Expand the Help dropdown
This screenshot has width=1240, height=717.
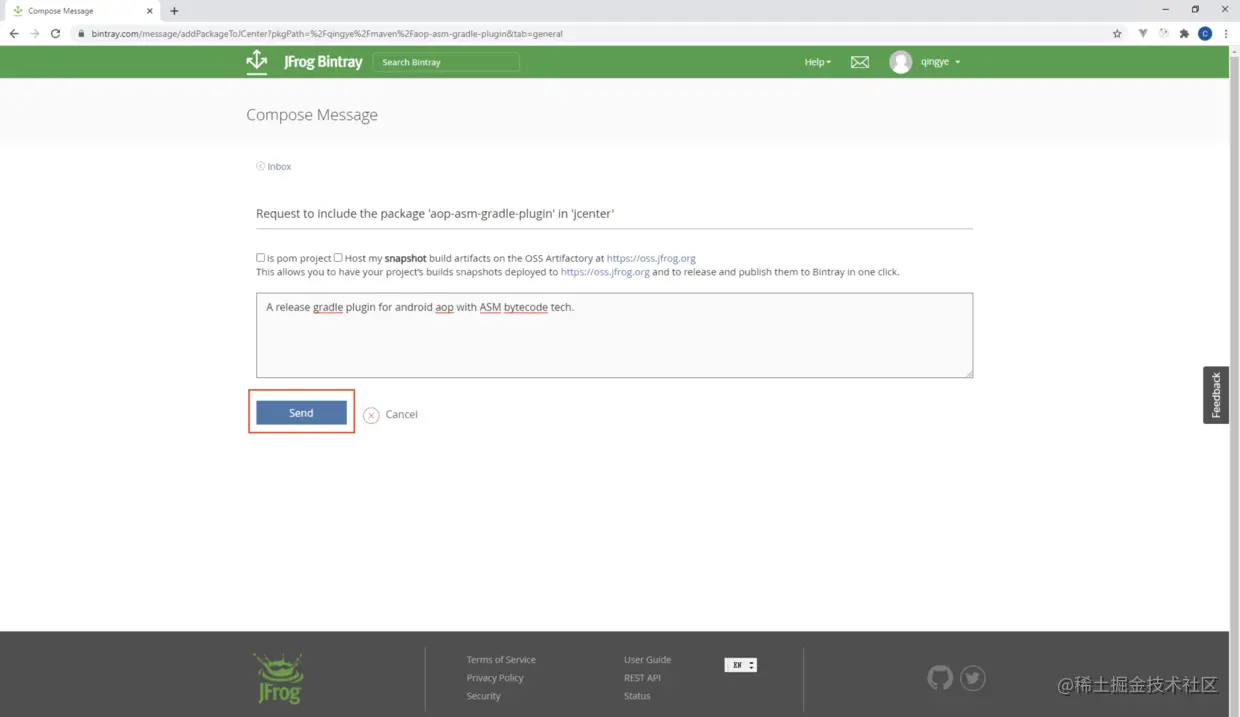(x=817, y=62)
